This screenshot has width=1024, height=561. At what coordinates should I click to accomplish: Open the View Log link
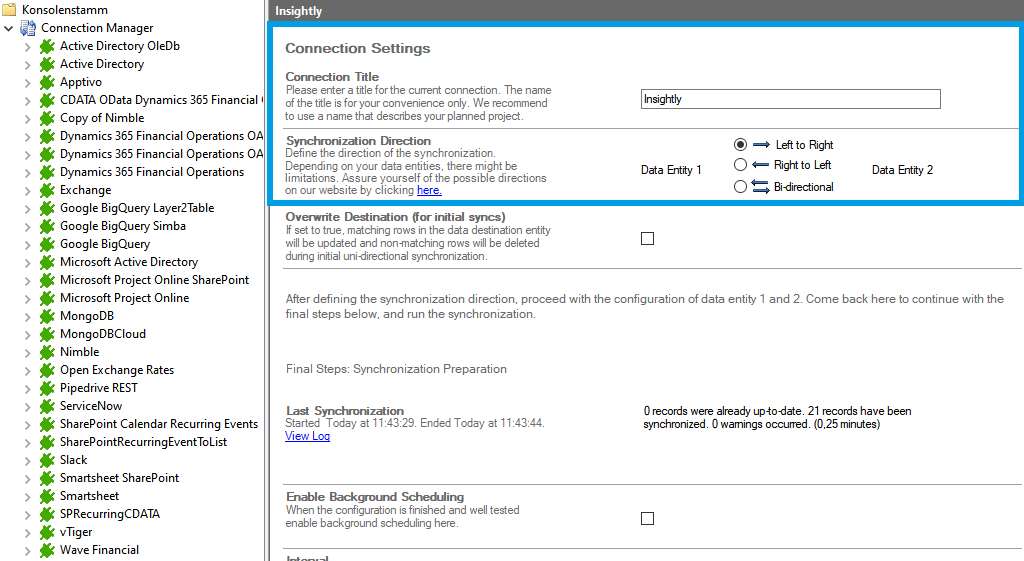[307, 436]
